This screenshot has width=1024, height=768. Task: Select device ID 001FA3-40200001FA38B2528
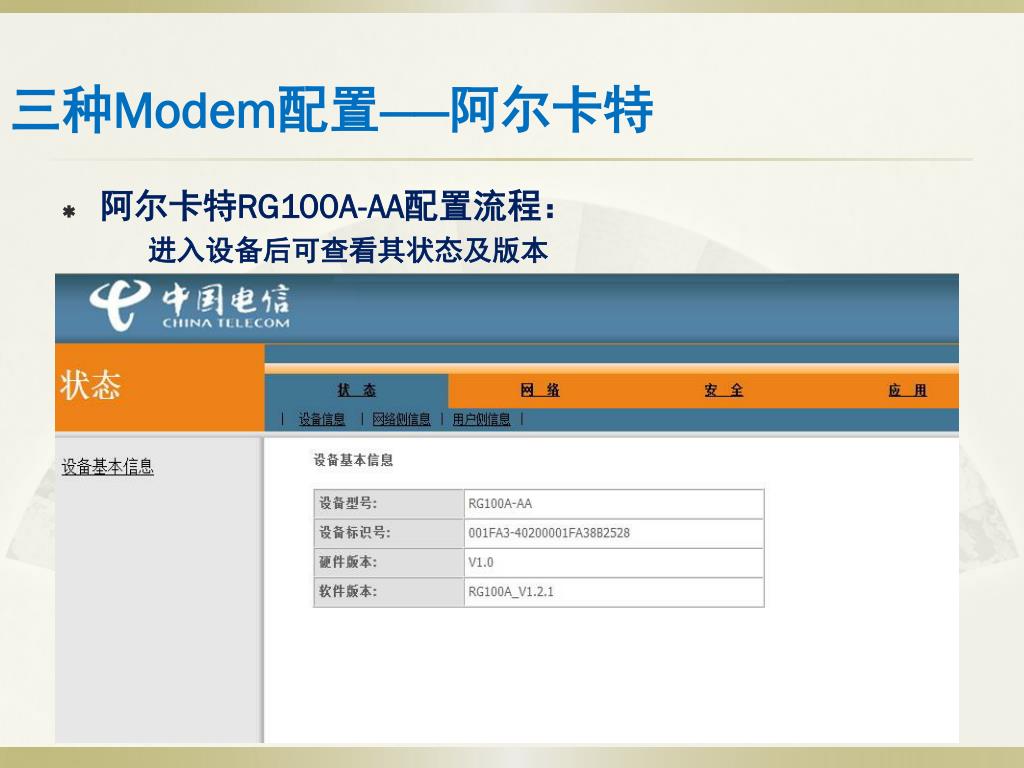[x=549, y=533]
